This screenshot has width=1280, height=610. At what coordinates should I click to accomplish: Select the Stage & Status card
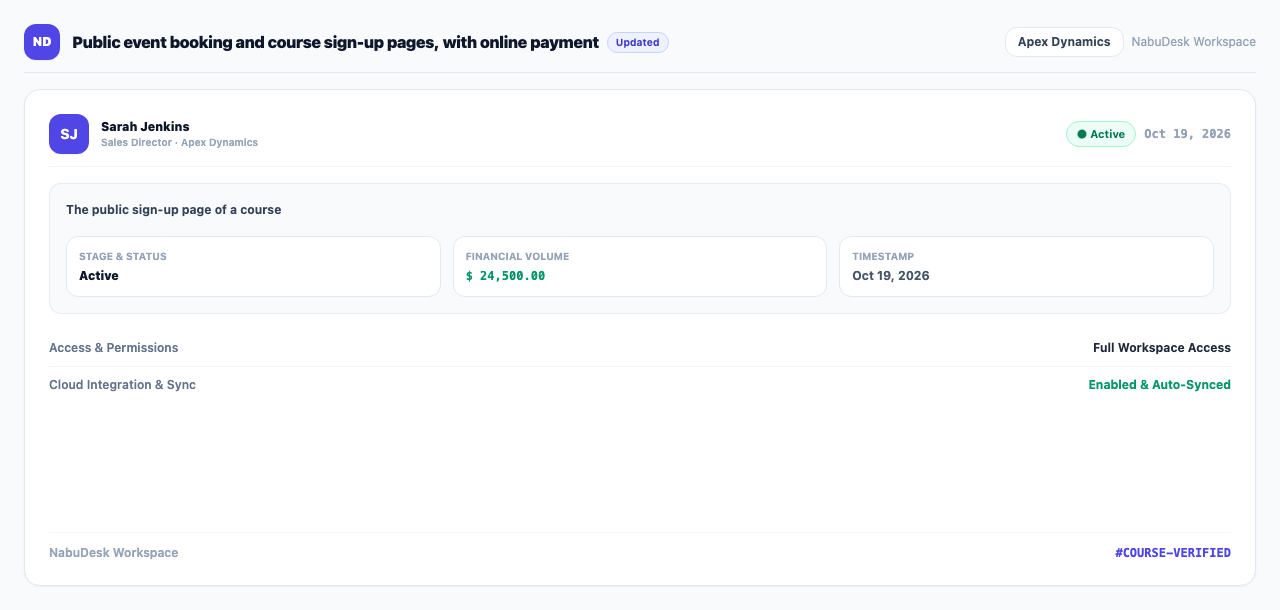coord(253,266)
